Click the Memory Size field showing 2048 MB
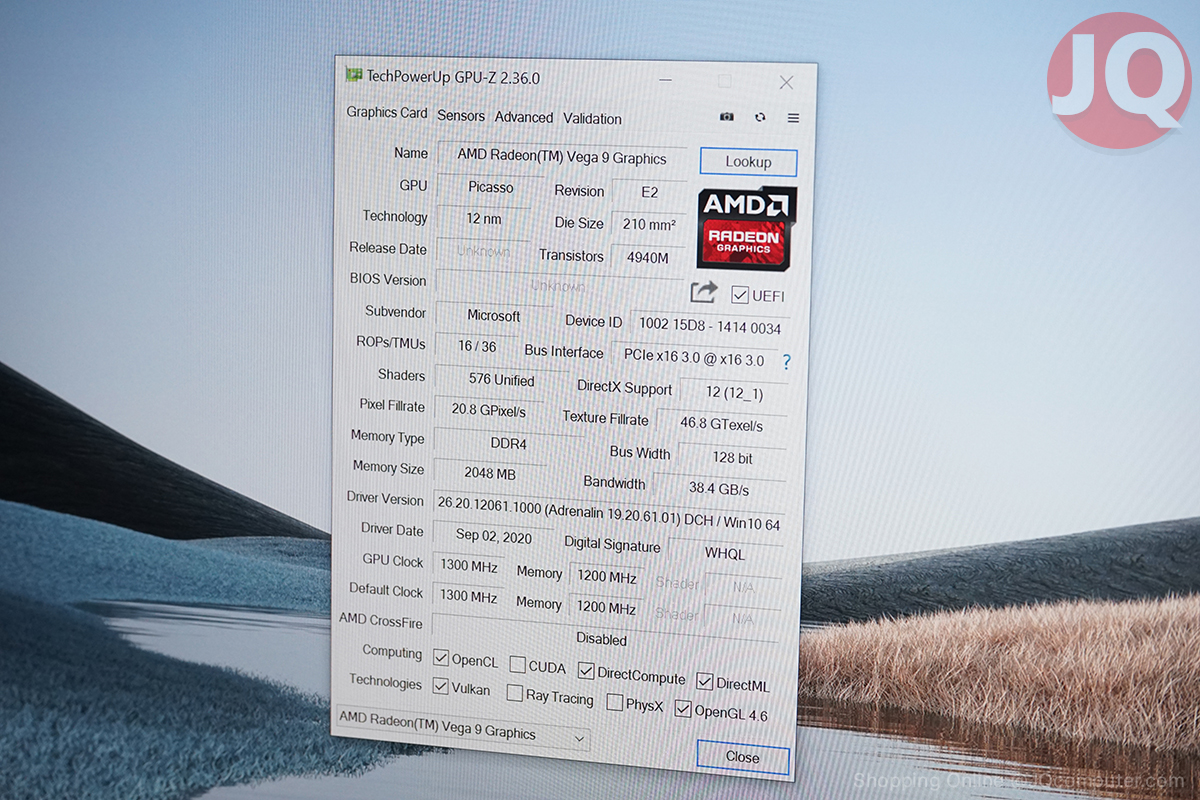 click(x=490, y=474)
